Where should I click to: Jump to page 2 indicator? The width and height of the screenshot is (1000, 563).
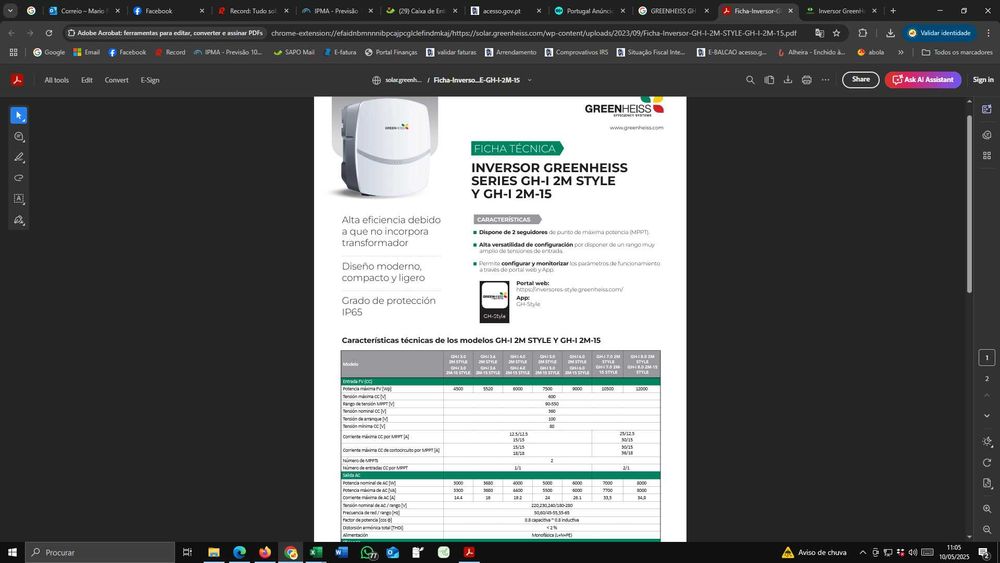coord(987,379)
